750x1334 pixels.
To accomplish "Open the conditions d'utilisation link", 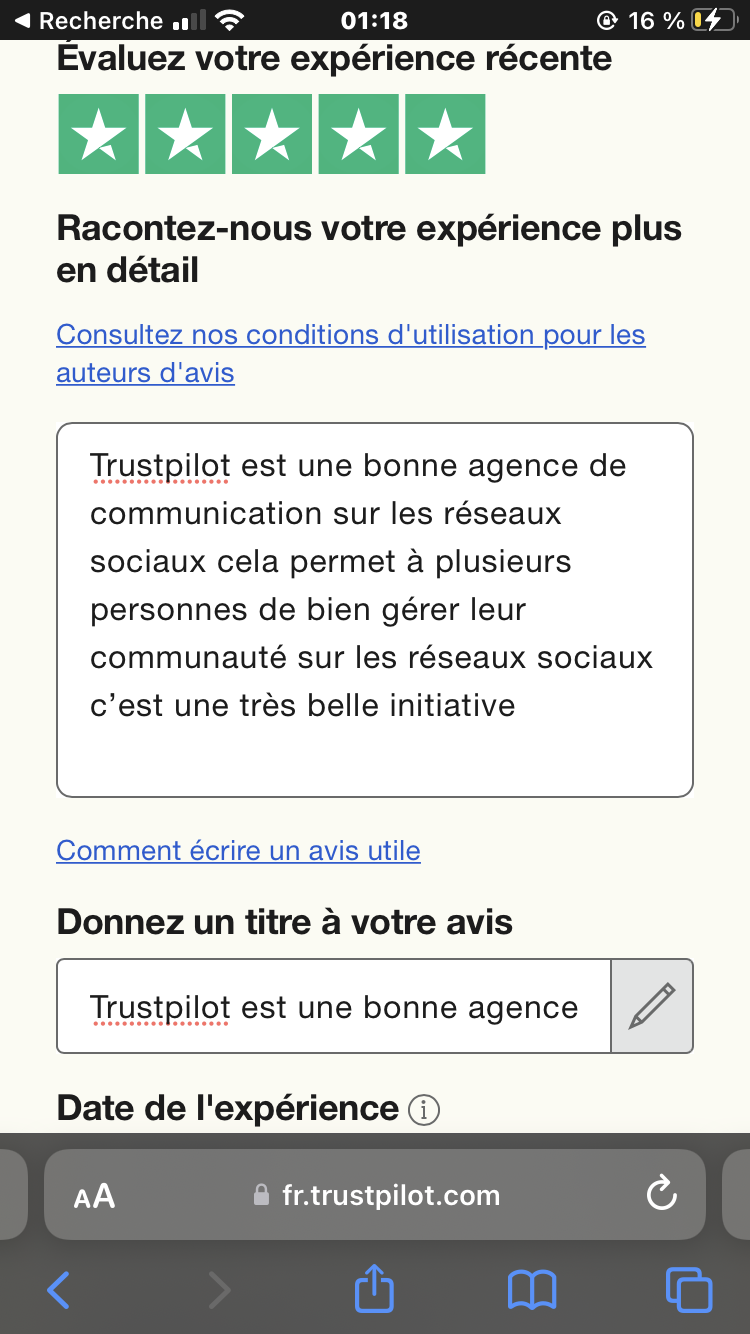I will [x=350, y=335].
